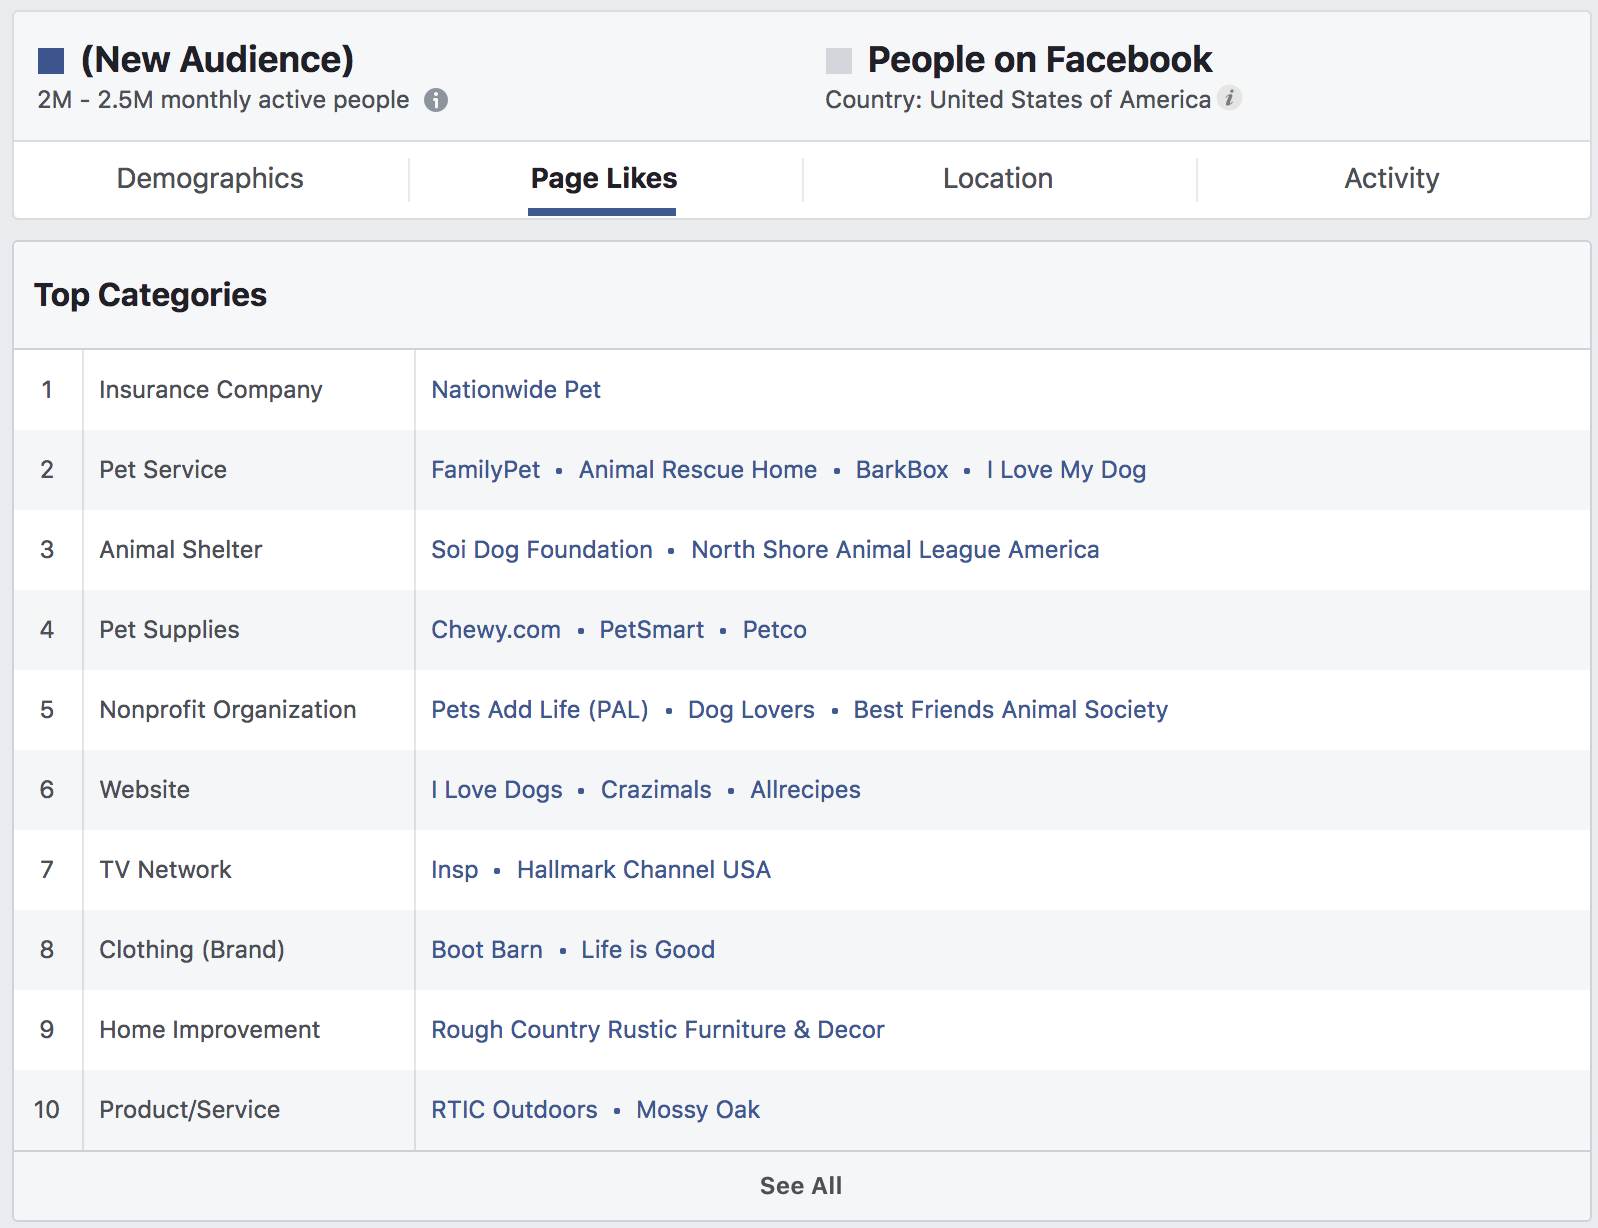Click the Insurance Company category cell

(x=249, y=390)
